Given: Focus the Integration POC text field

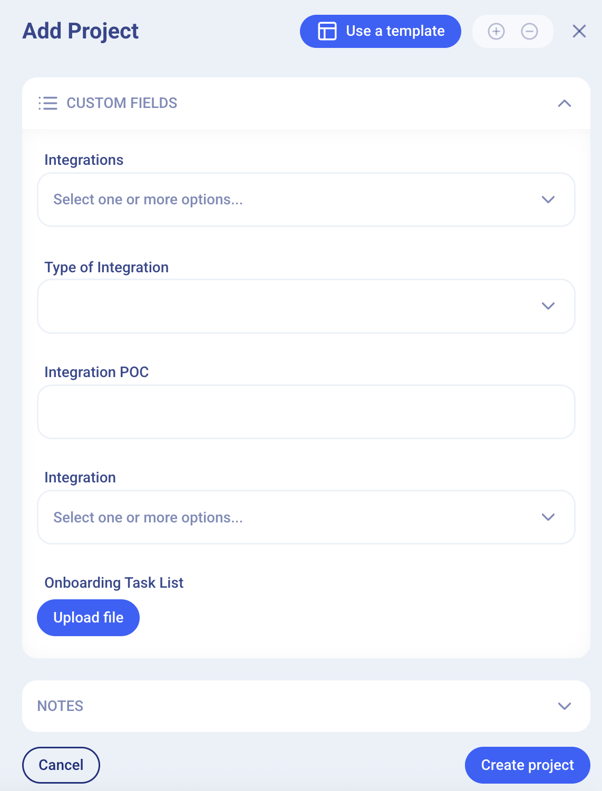Looking at the screenshot, I should pos(306,412).
